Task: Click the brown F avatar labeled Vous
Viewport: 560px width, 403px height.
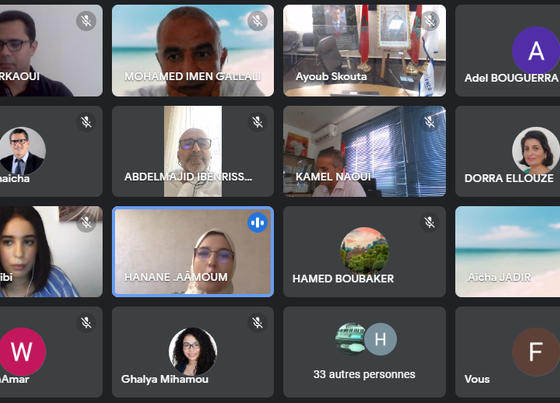Action: 536,352
